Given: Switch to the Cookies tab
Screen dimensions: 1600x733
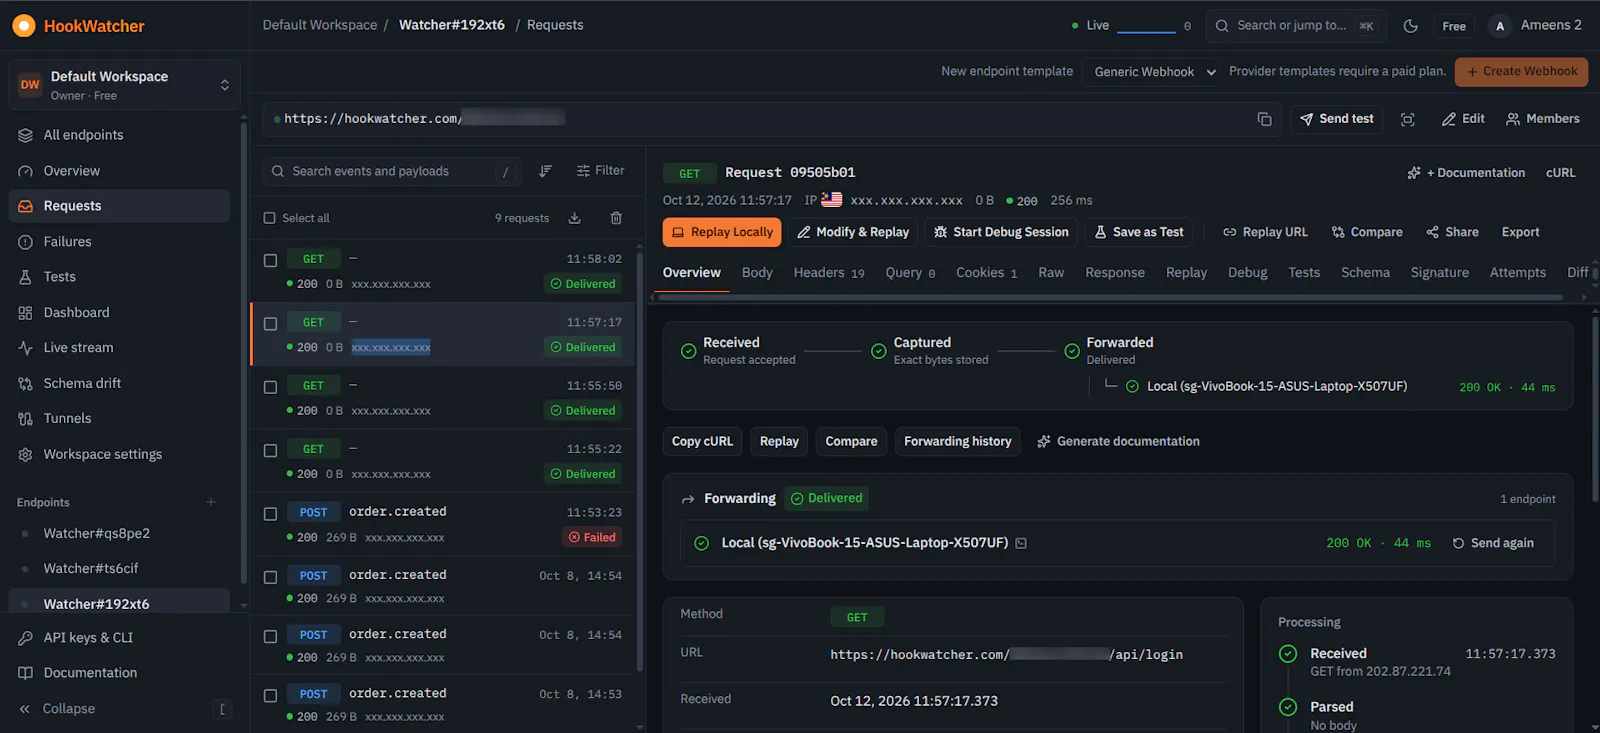Looking at the screenshot, I should 986,273.
